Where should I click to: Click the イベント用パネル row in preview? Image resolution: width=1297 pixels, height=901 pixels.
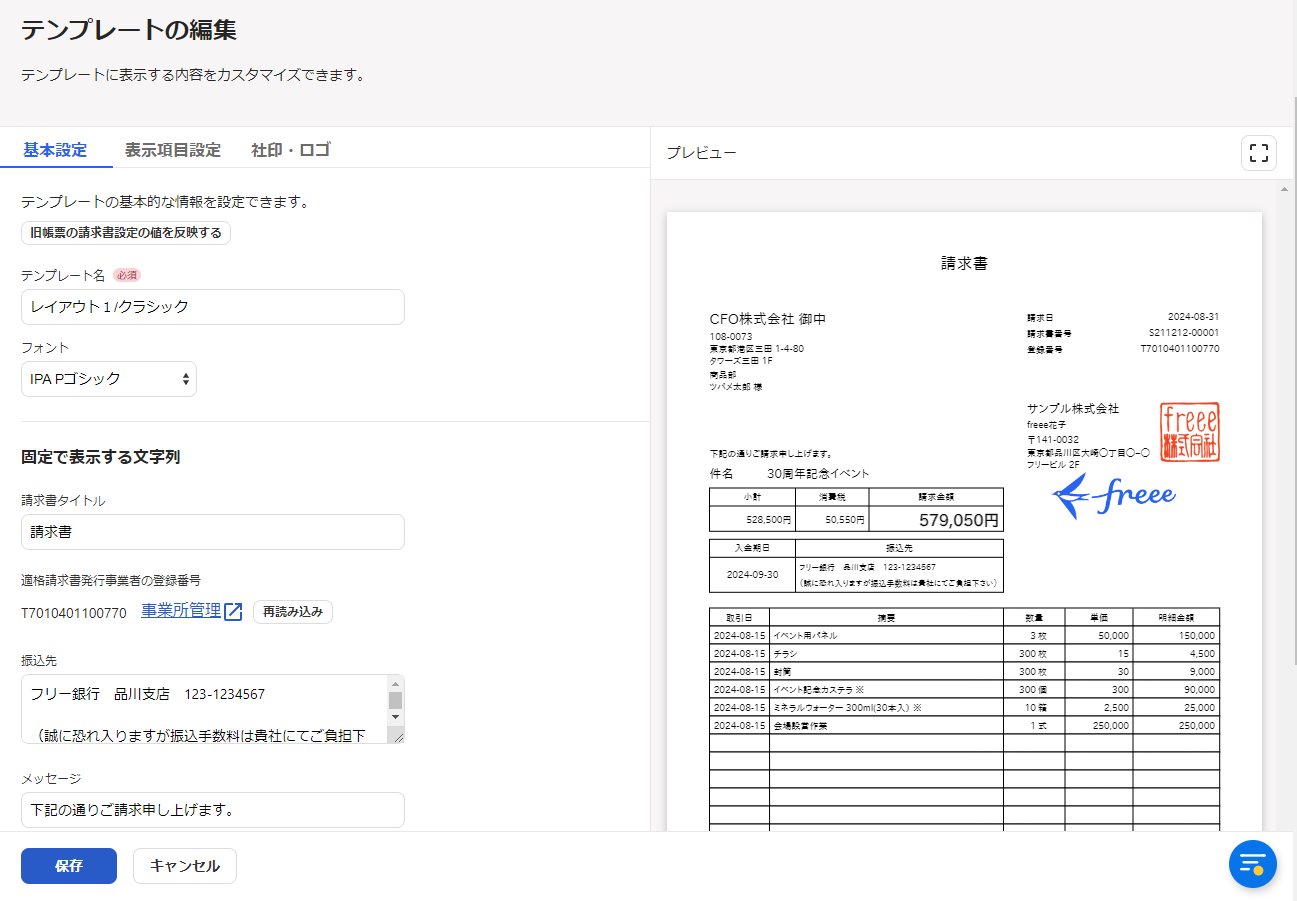(x=964, y=635)
